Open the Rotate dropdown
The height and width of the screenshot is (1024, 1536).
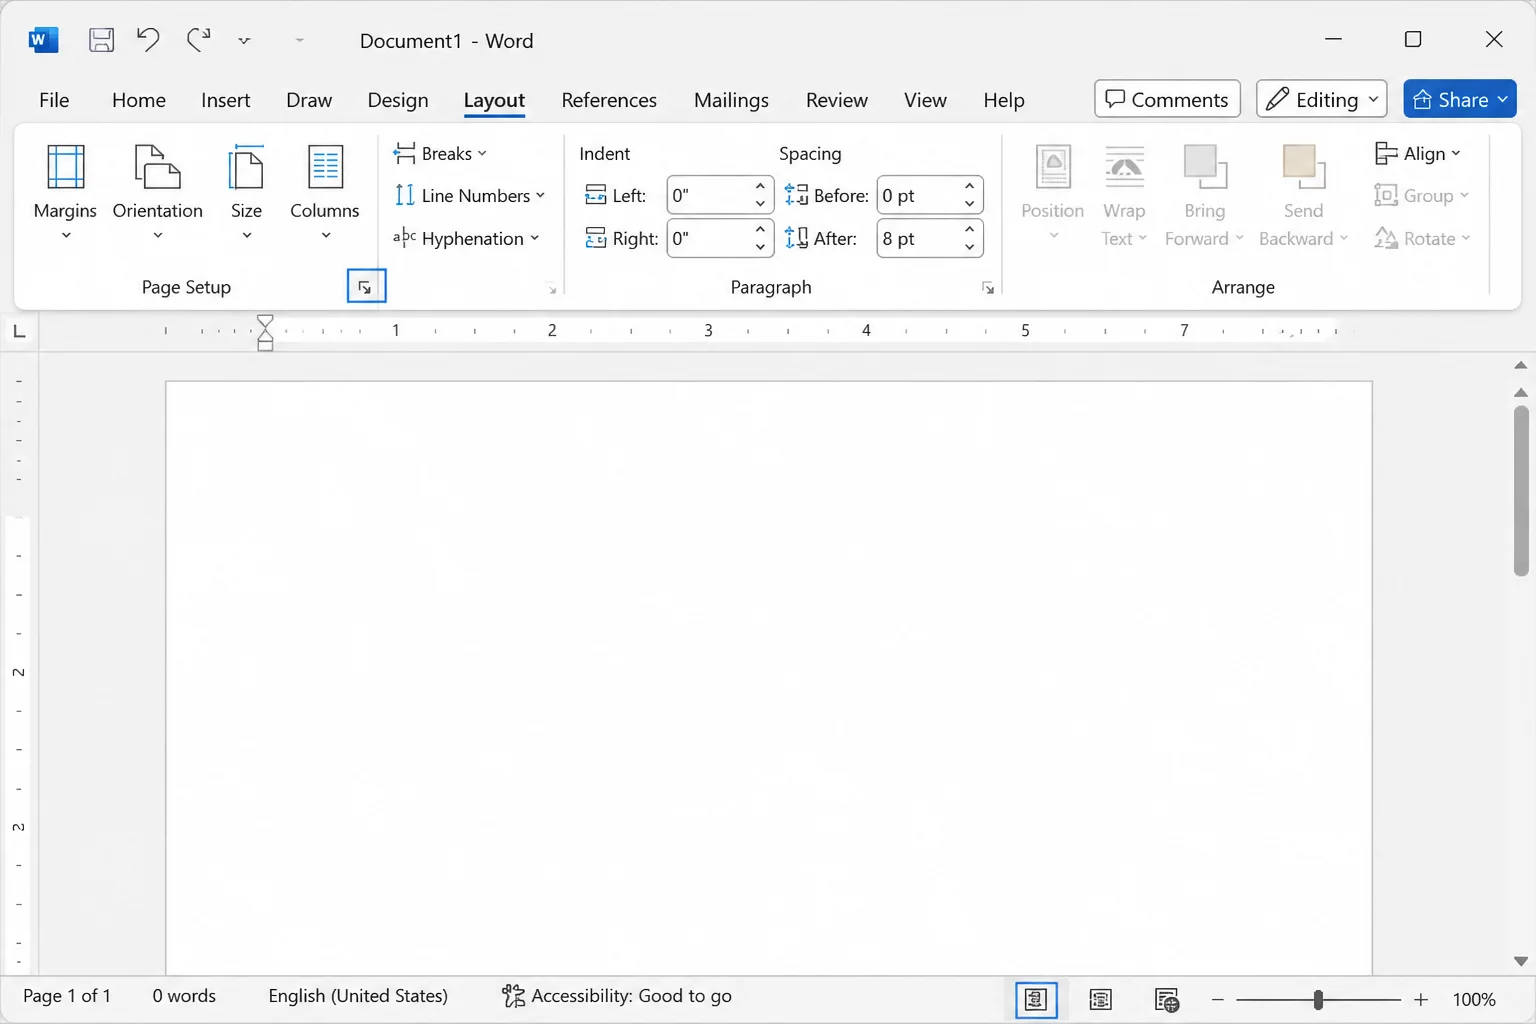point(1423,238)
